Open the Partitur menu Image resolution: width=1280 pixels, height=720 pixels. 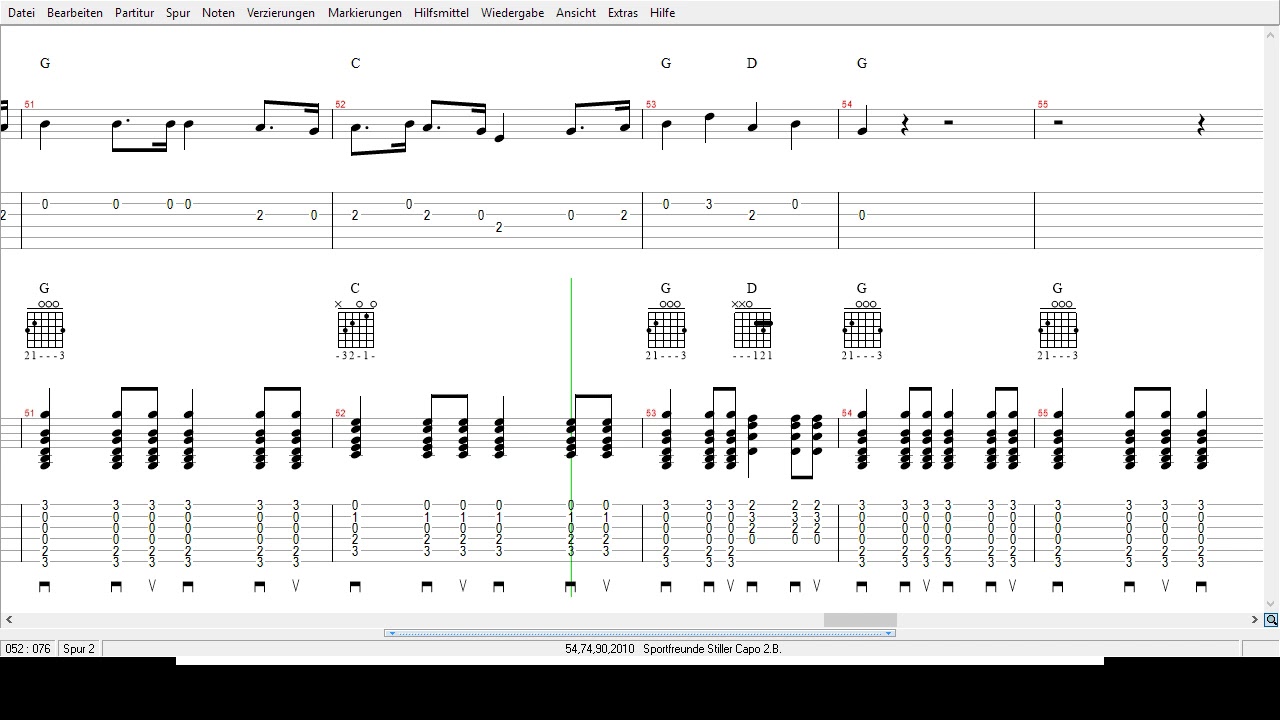point(134,13)
